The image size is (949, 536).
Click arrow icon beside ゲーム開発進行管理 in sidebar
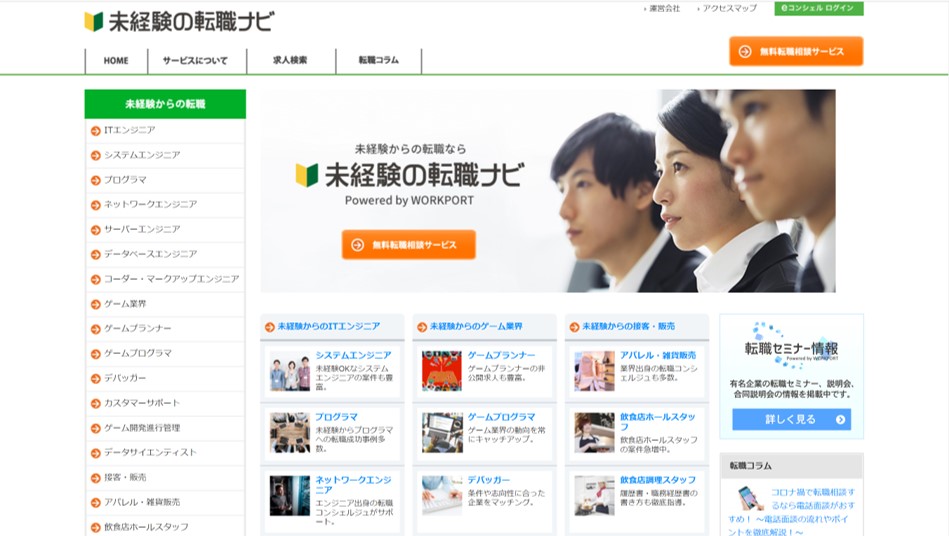tap(96, 428)
